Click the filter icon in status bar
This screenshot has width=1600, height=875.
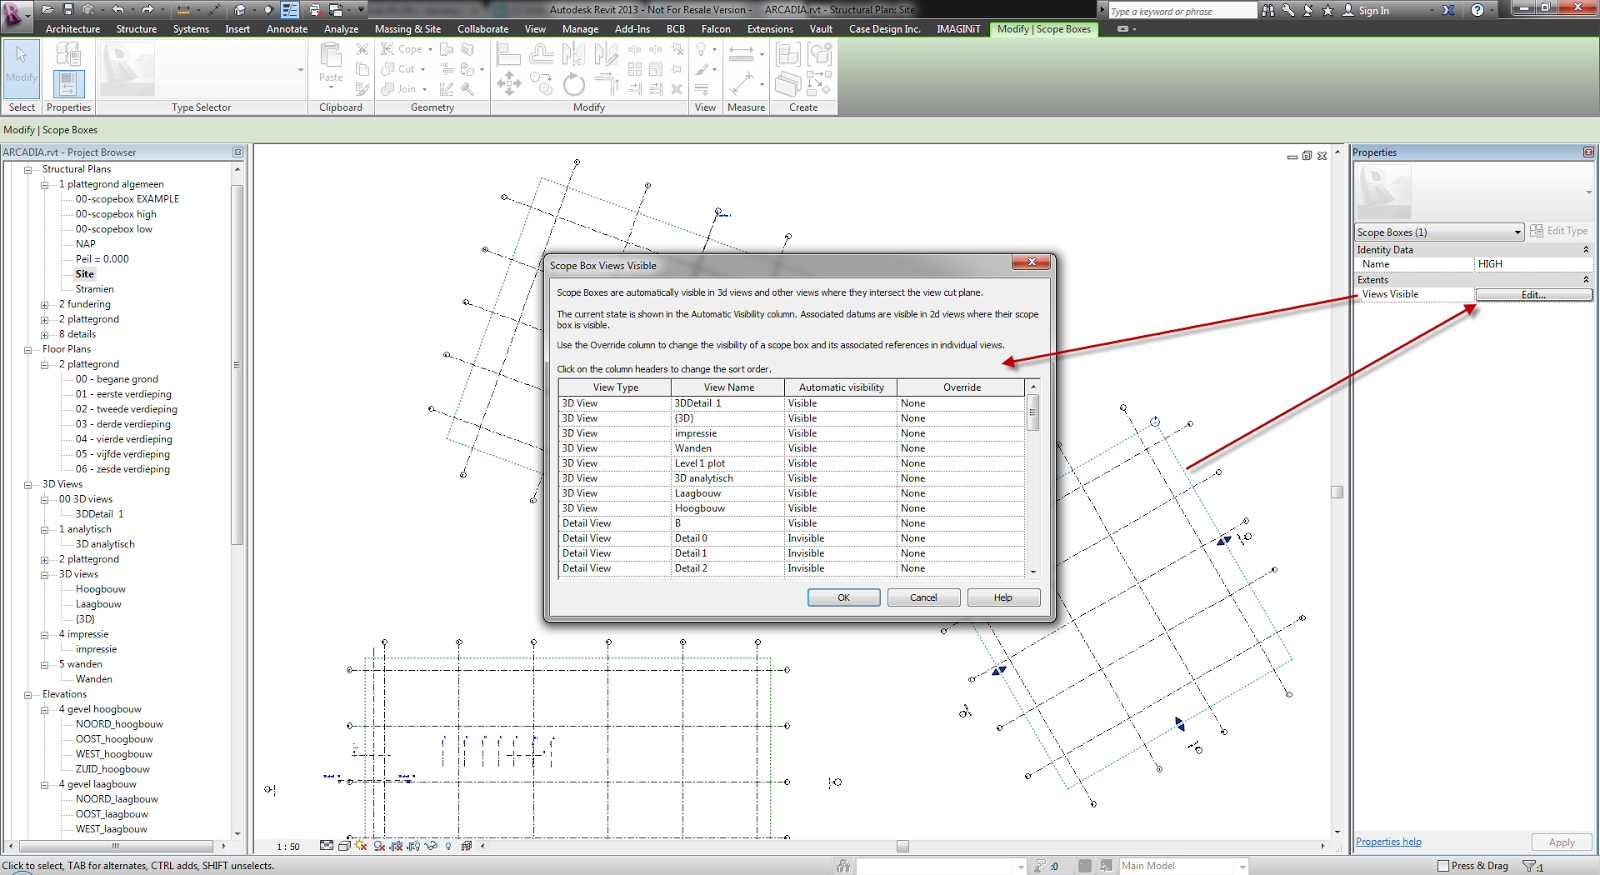click(x=1530, y=866)
